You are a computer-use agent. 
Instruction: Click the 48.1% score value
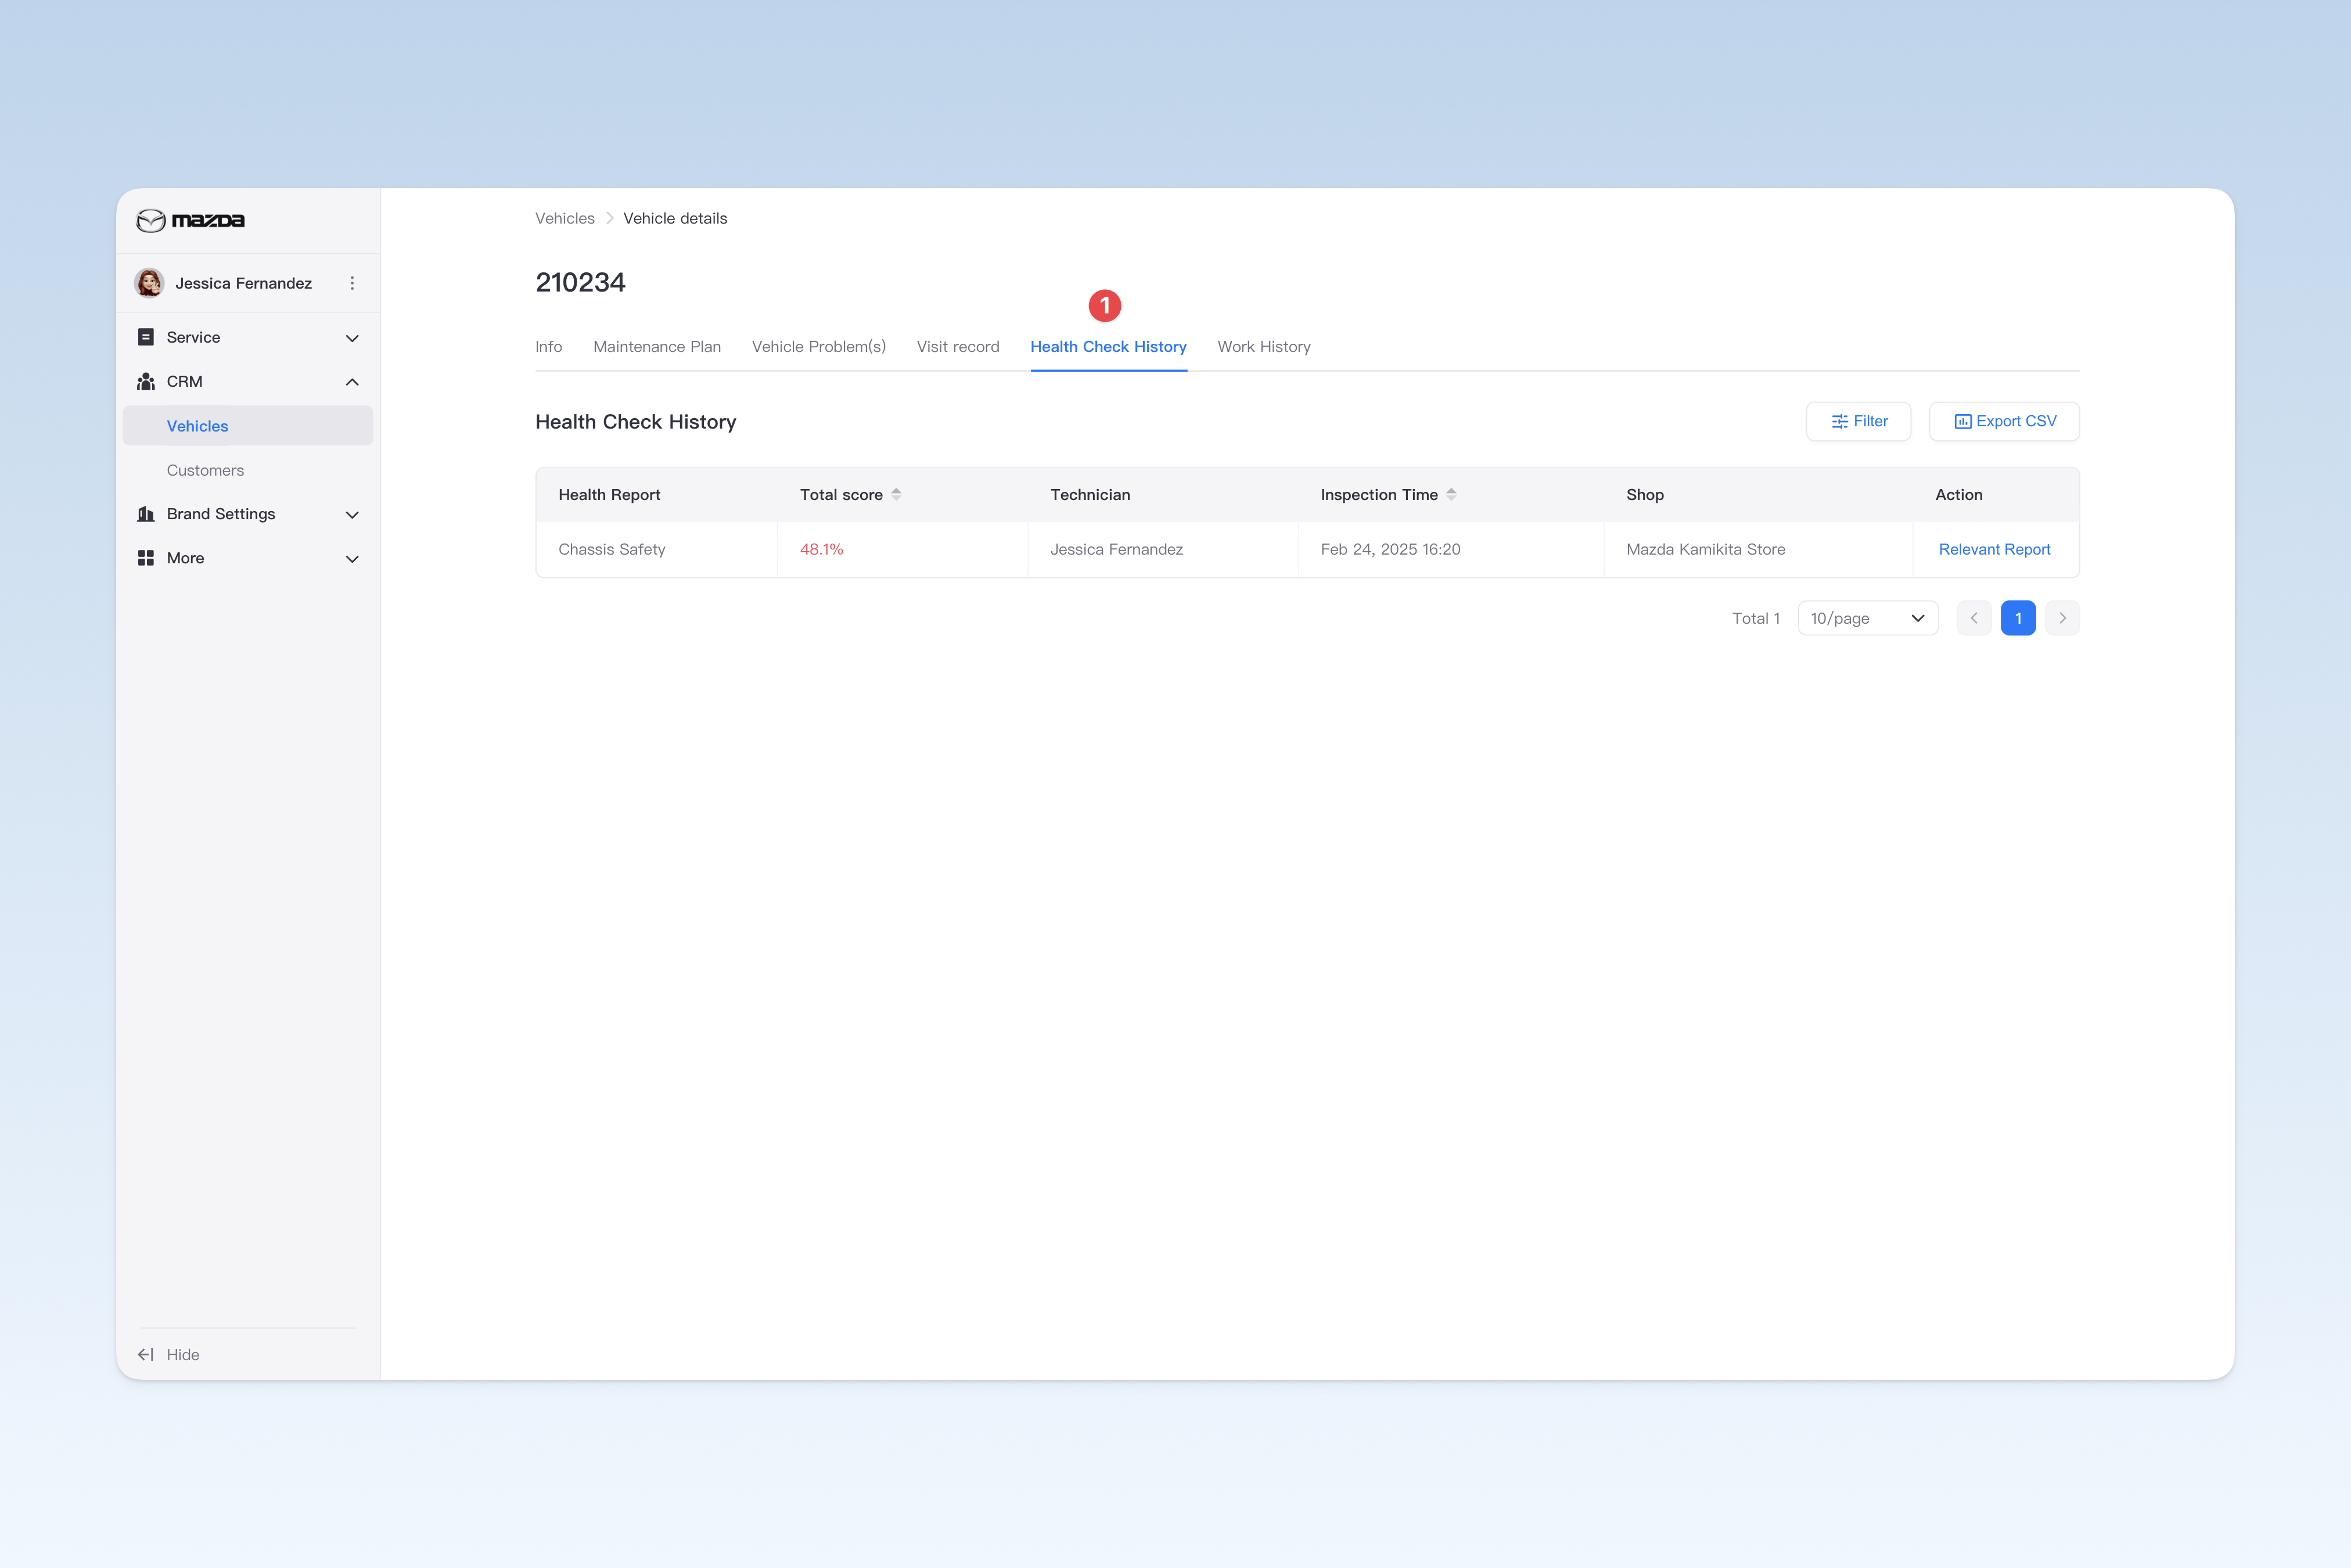coord(821,549)
